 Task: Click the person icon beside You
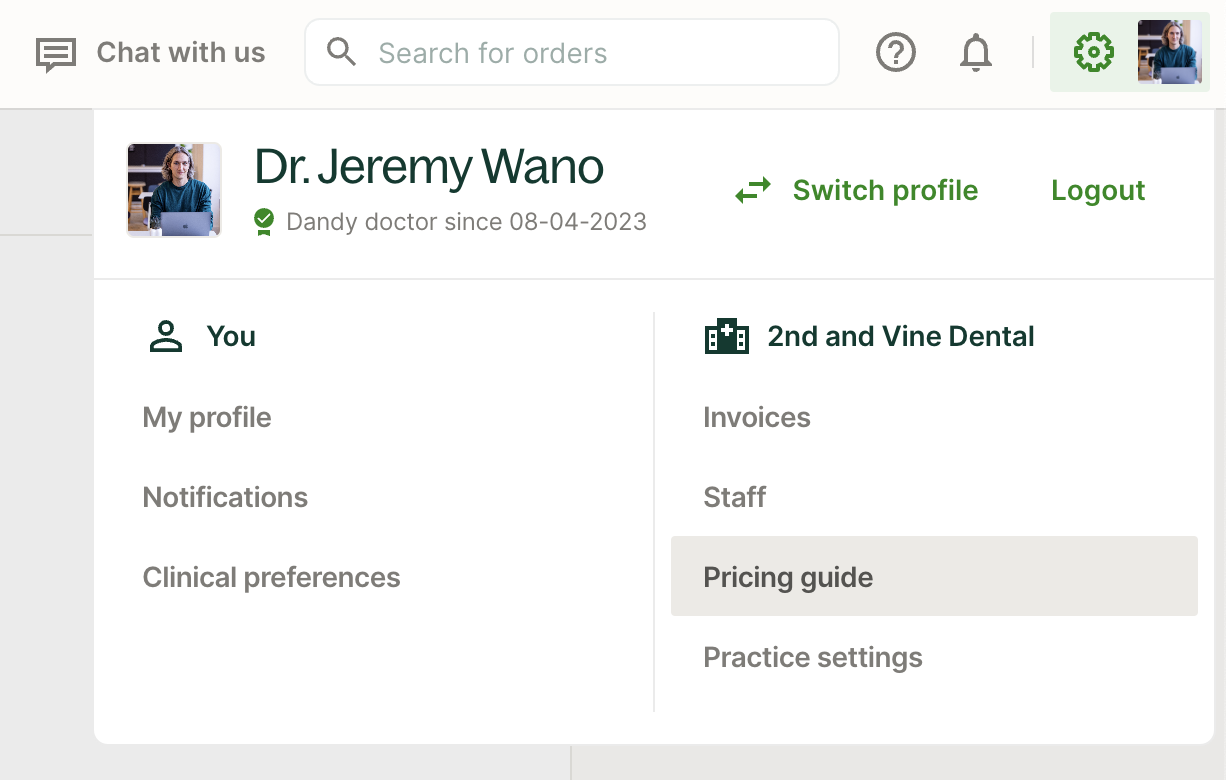(x=166, y=337)
